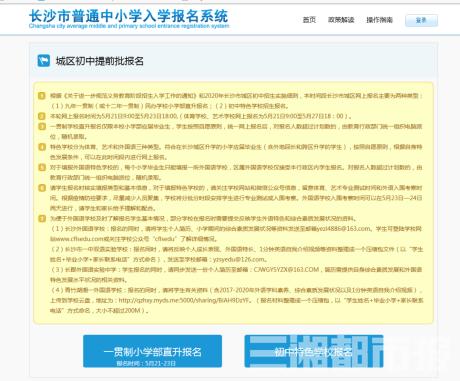Click the heading text 城区初中提前批报名
Viewport: 460px width, 381px height.
point(100,61)
